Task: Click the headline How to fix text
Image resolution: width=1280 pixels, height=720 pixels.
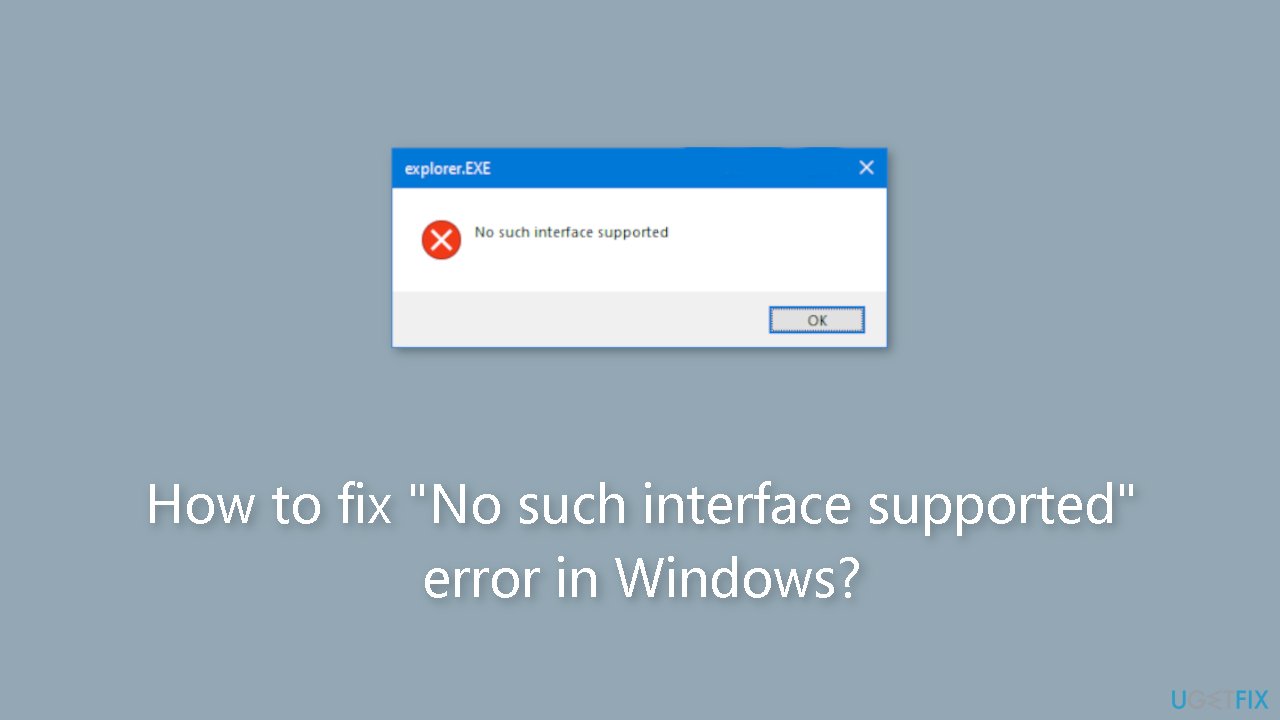Action: coord(268,505)
